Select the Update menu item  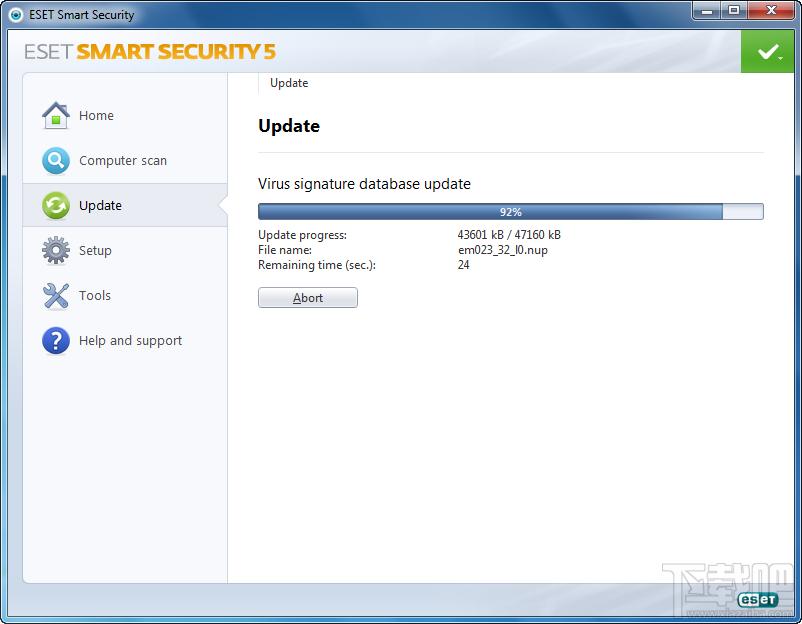(125, 206)
